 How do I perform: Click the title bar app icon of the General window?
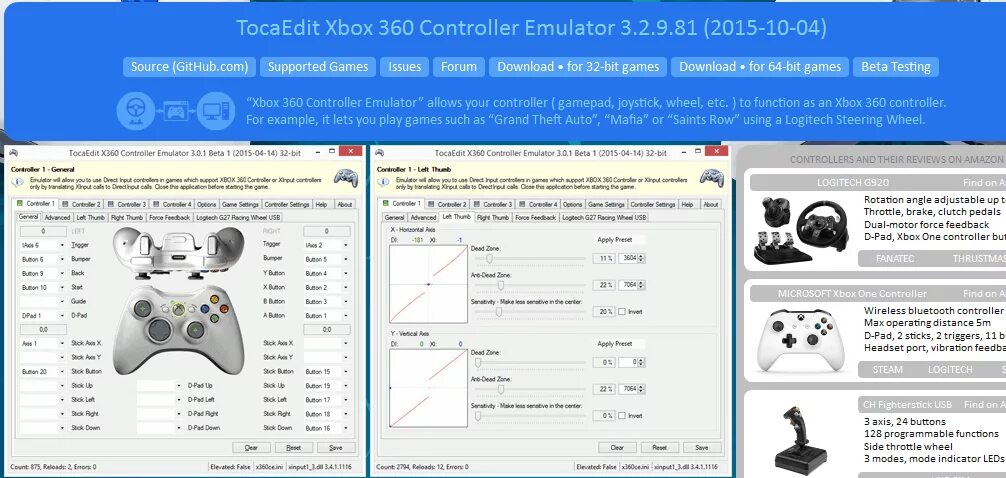click(x=13, y=153)
